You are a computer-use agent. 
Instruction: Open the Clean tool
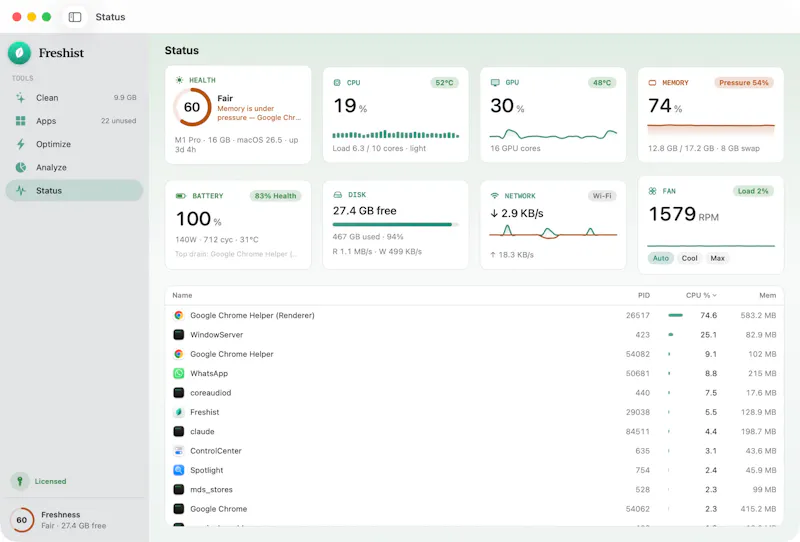[x=74, y=97]
